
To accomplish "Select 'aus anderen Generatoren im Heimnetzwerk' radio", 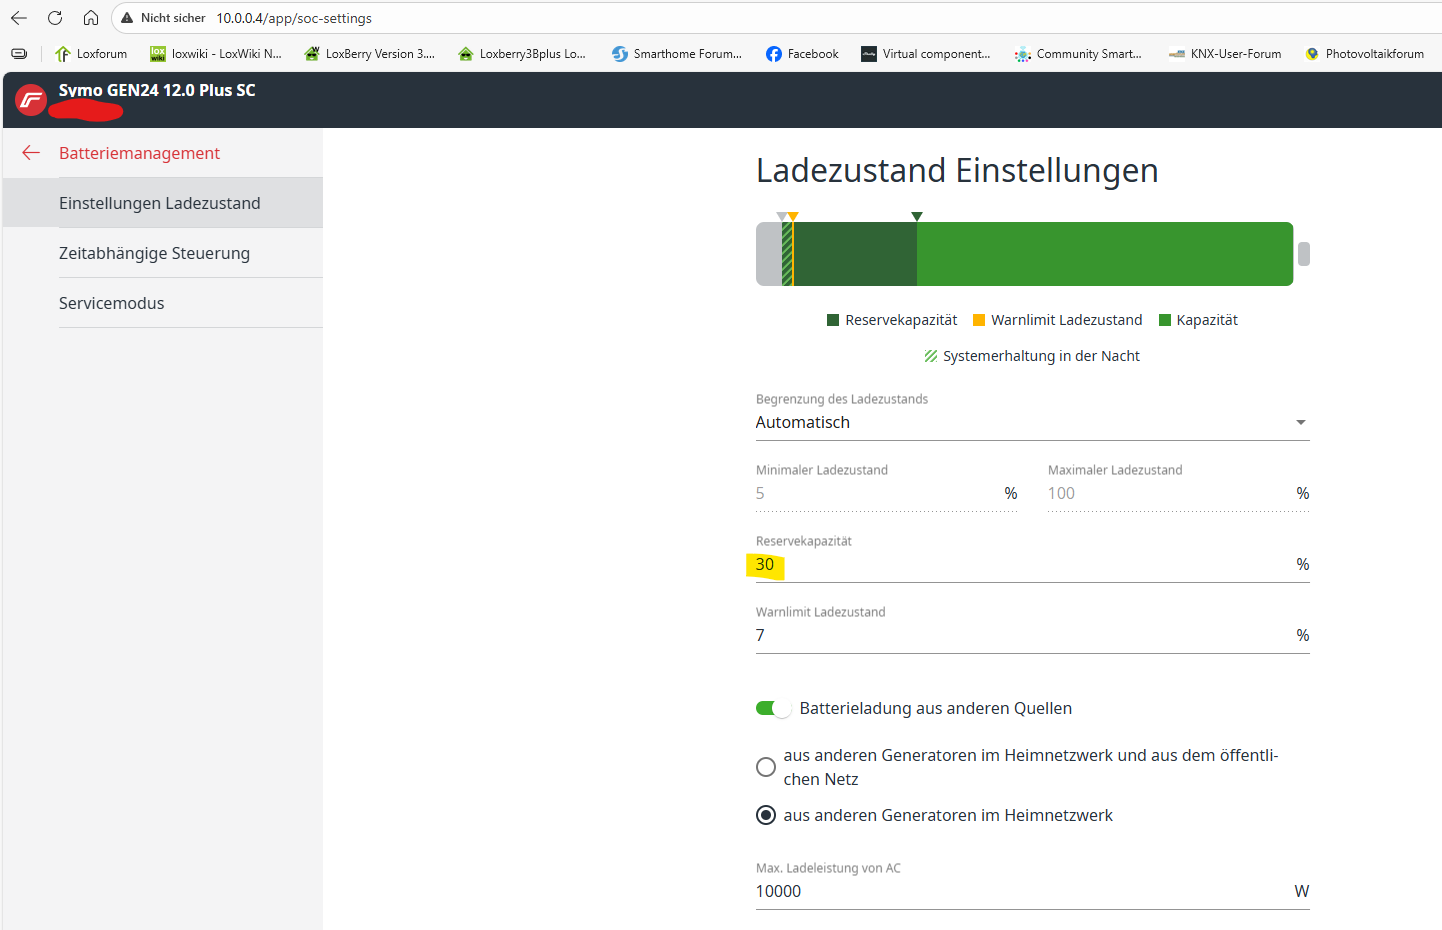I will tap(766, 815).
